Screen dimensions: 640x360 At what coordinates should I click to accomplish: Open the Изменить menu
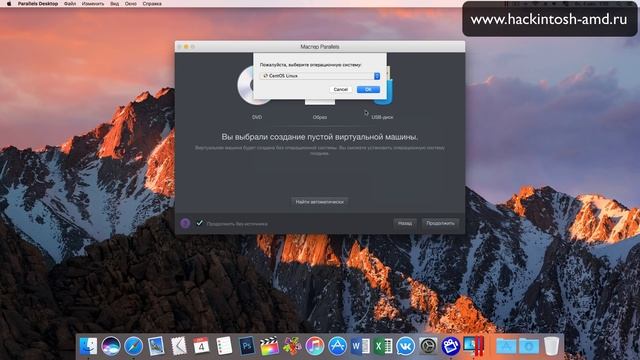tap(93, 4)
